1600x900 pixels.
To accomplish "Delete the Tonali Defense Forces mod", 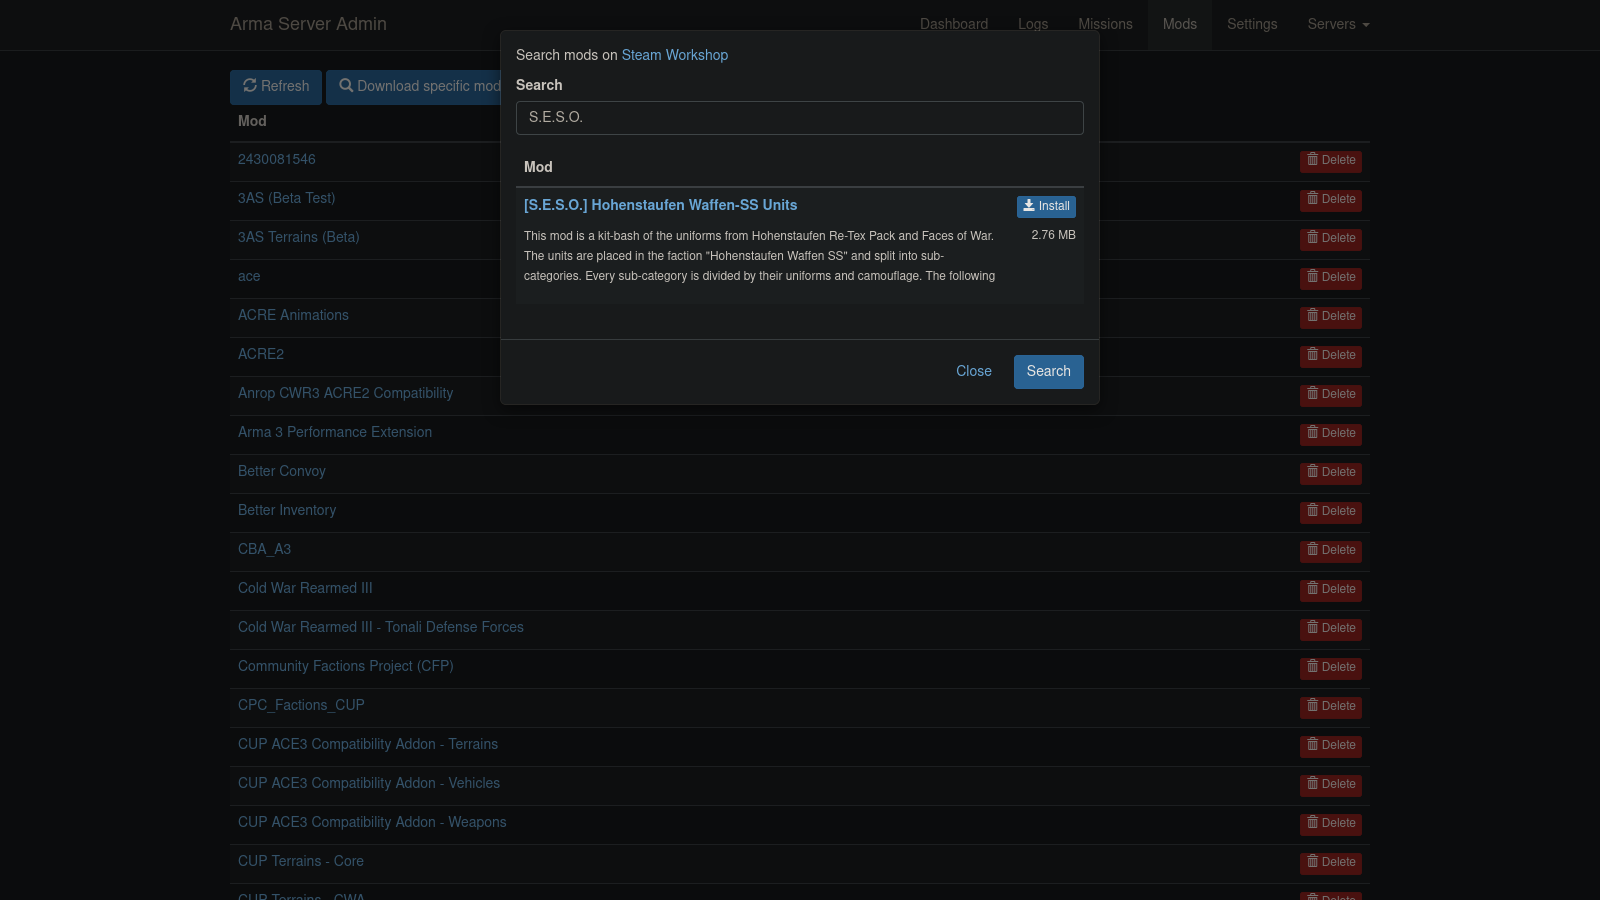I will 1331,629.
